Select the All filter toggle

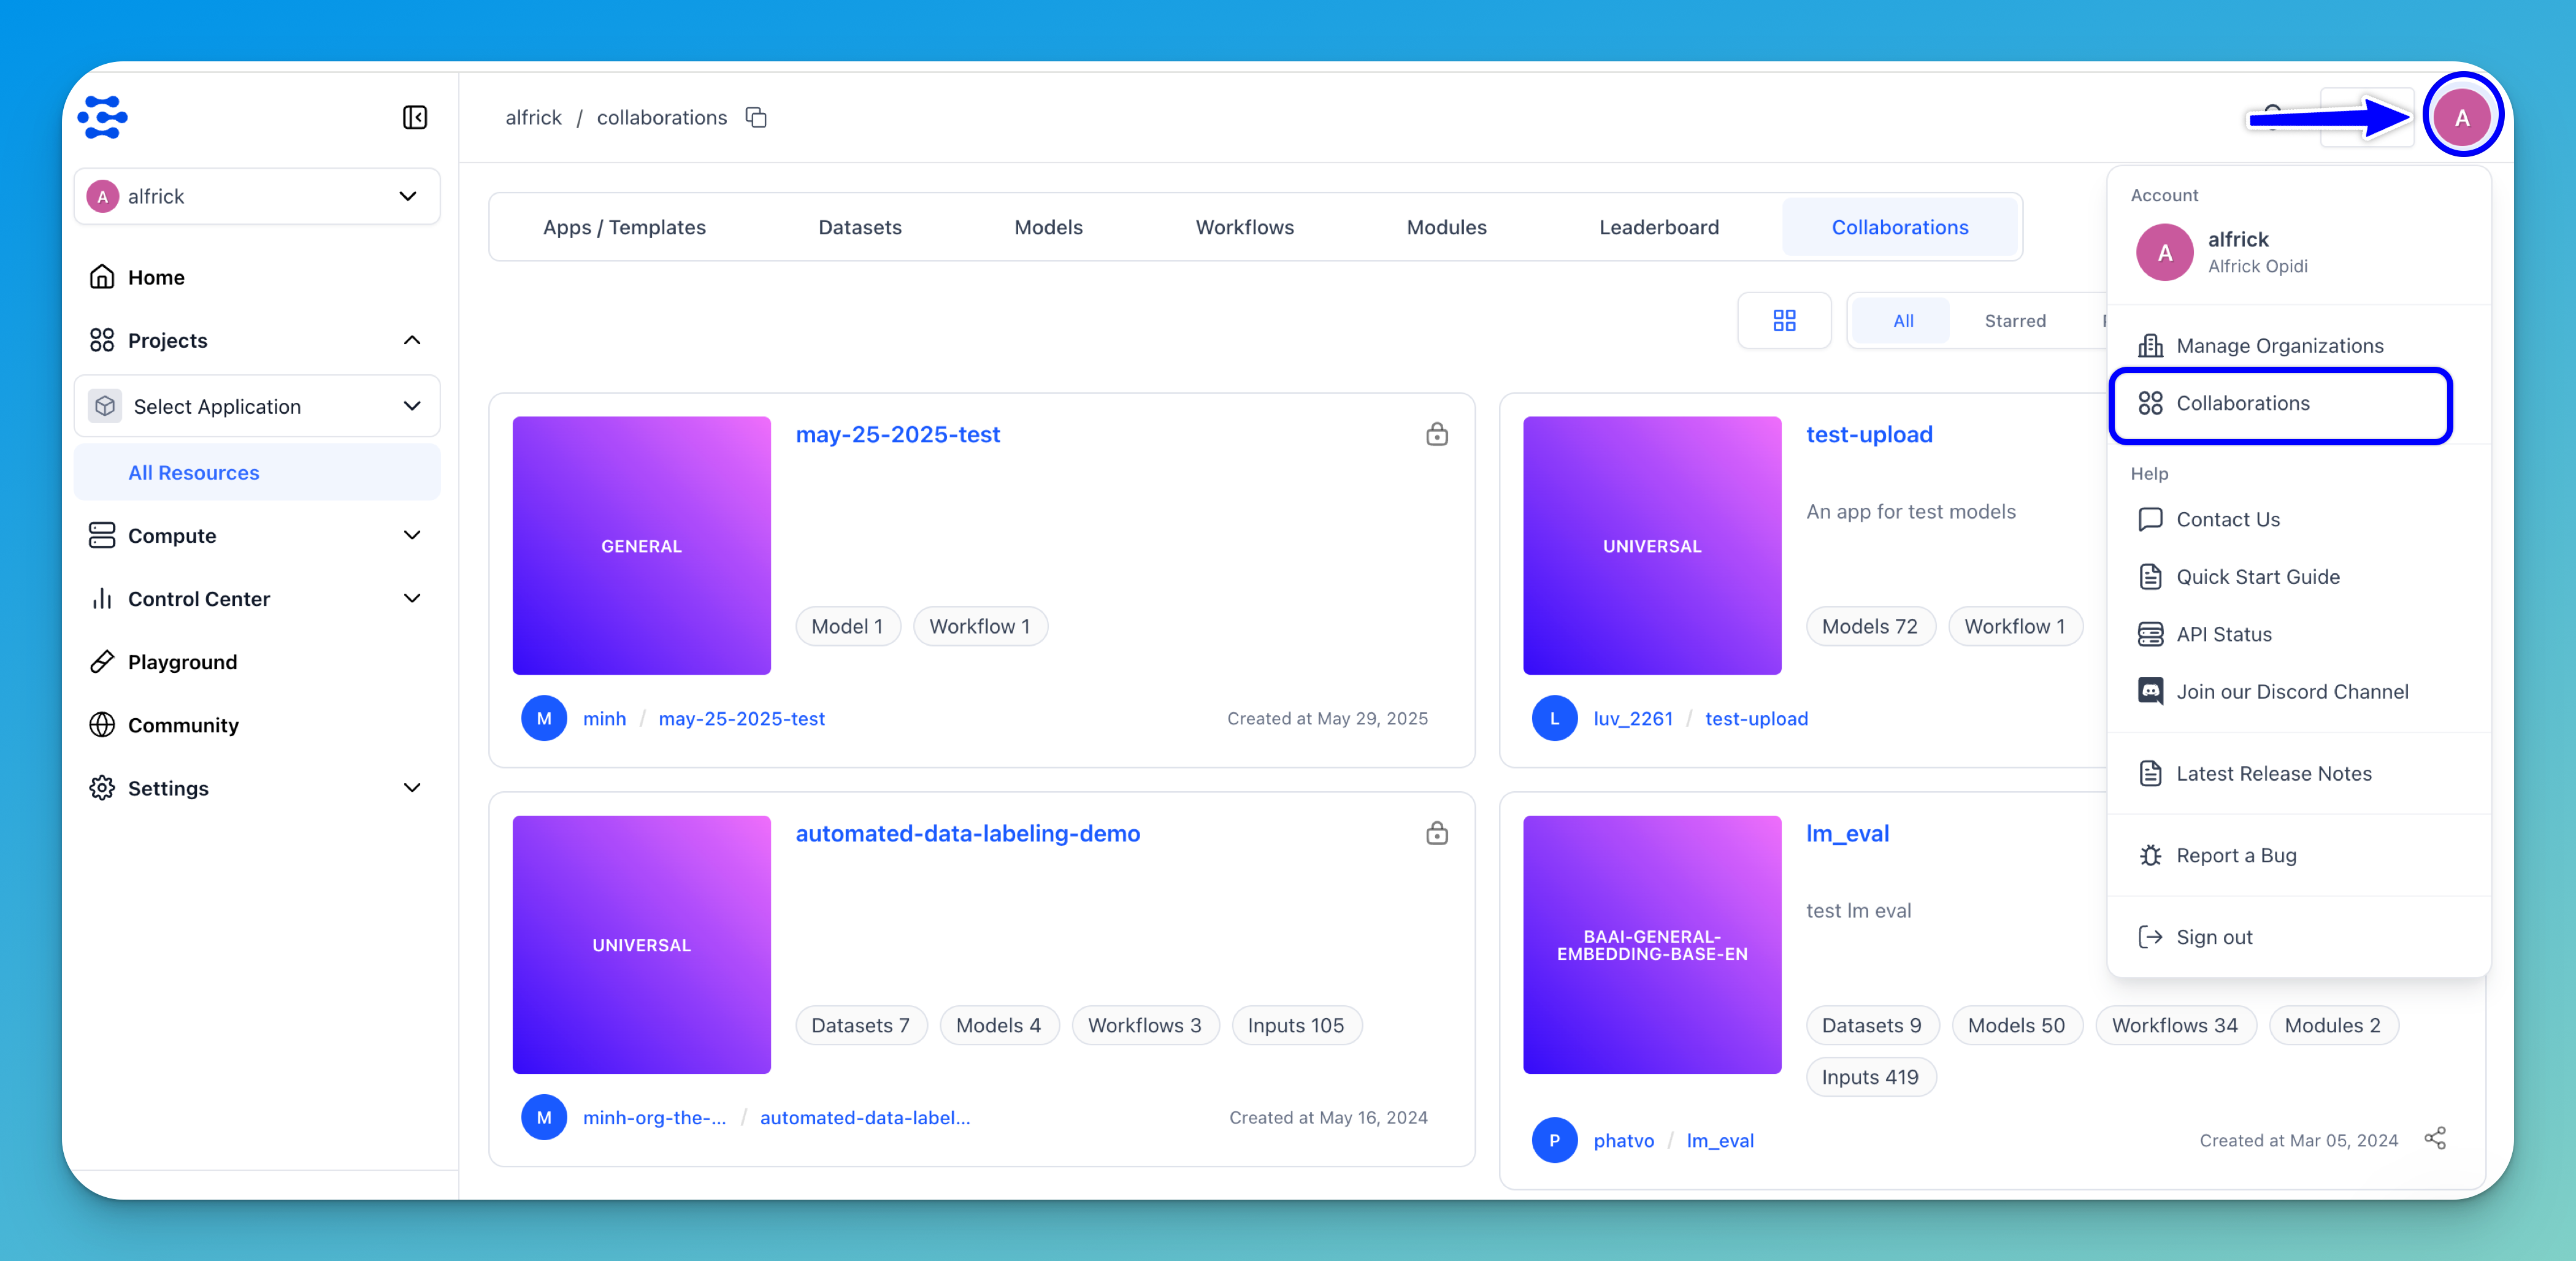pyautogui.click(x=1903, y=321)
